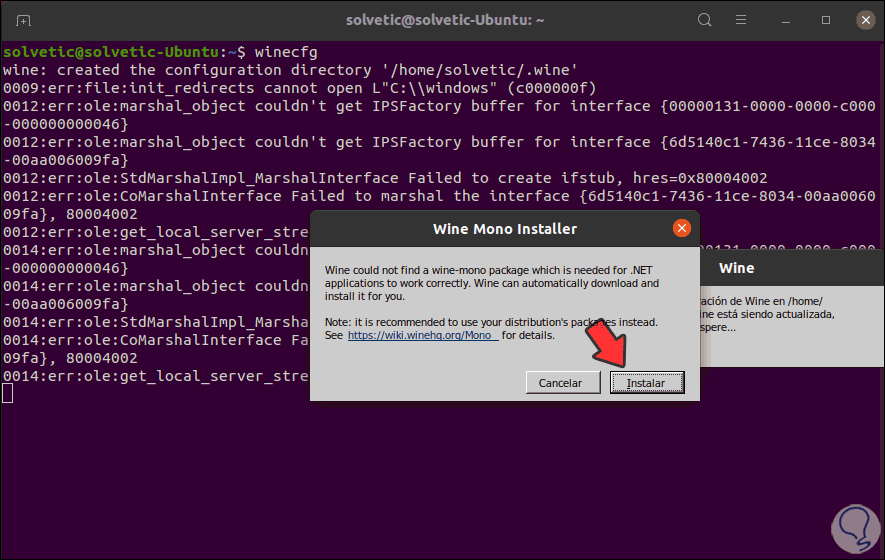This screenshot has height=560, width=885.
Task: Click the Wine Mono Installer title bar
Action: pos(505,229)
